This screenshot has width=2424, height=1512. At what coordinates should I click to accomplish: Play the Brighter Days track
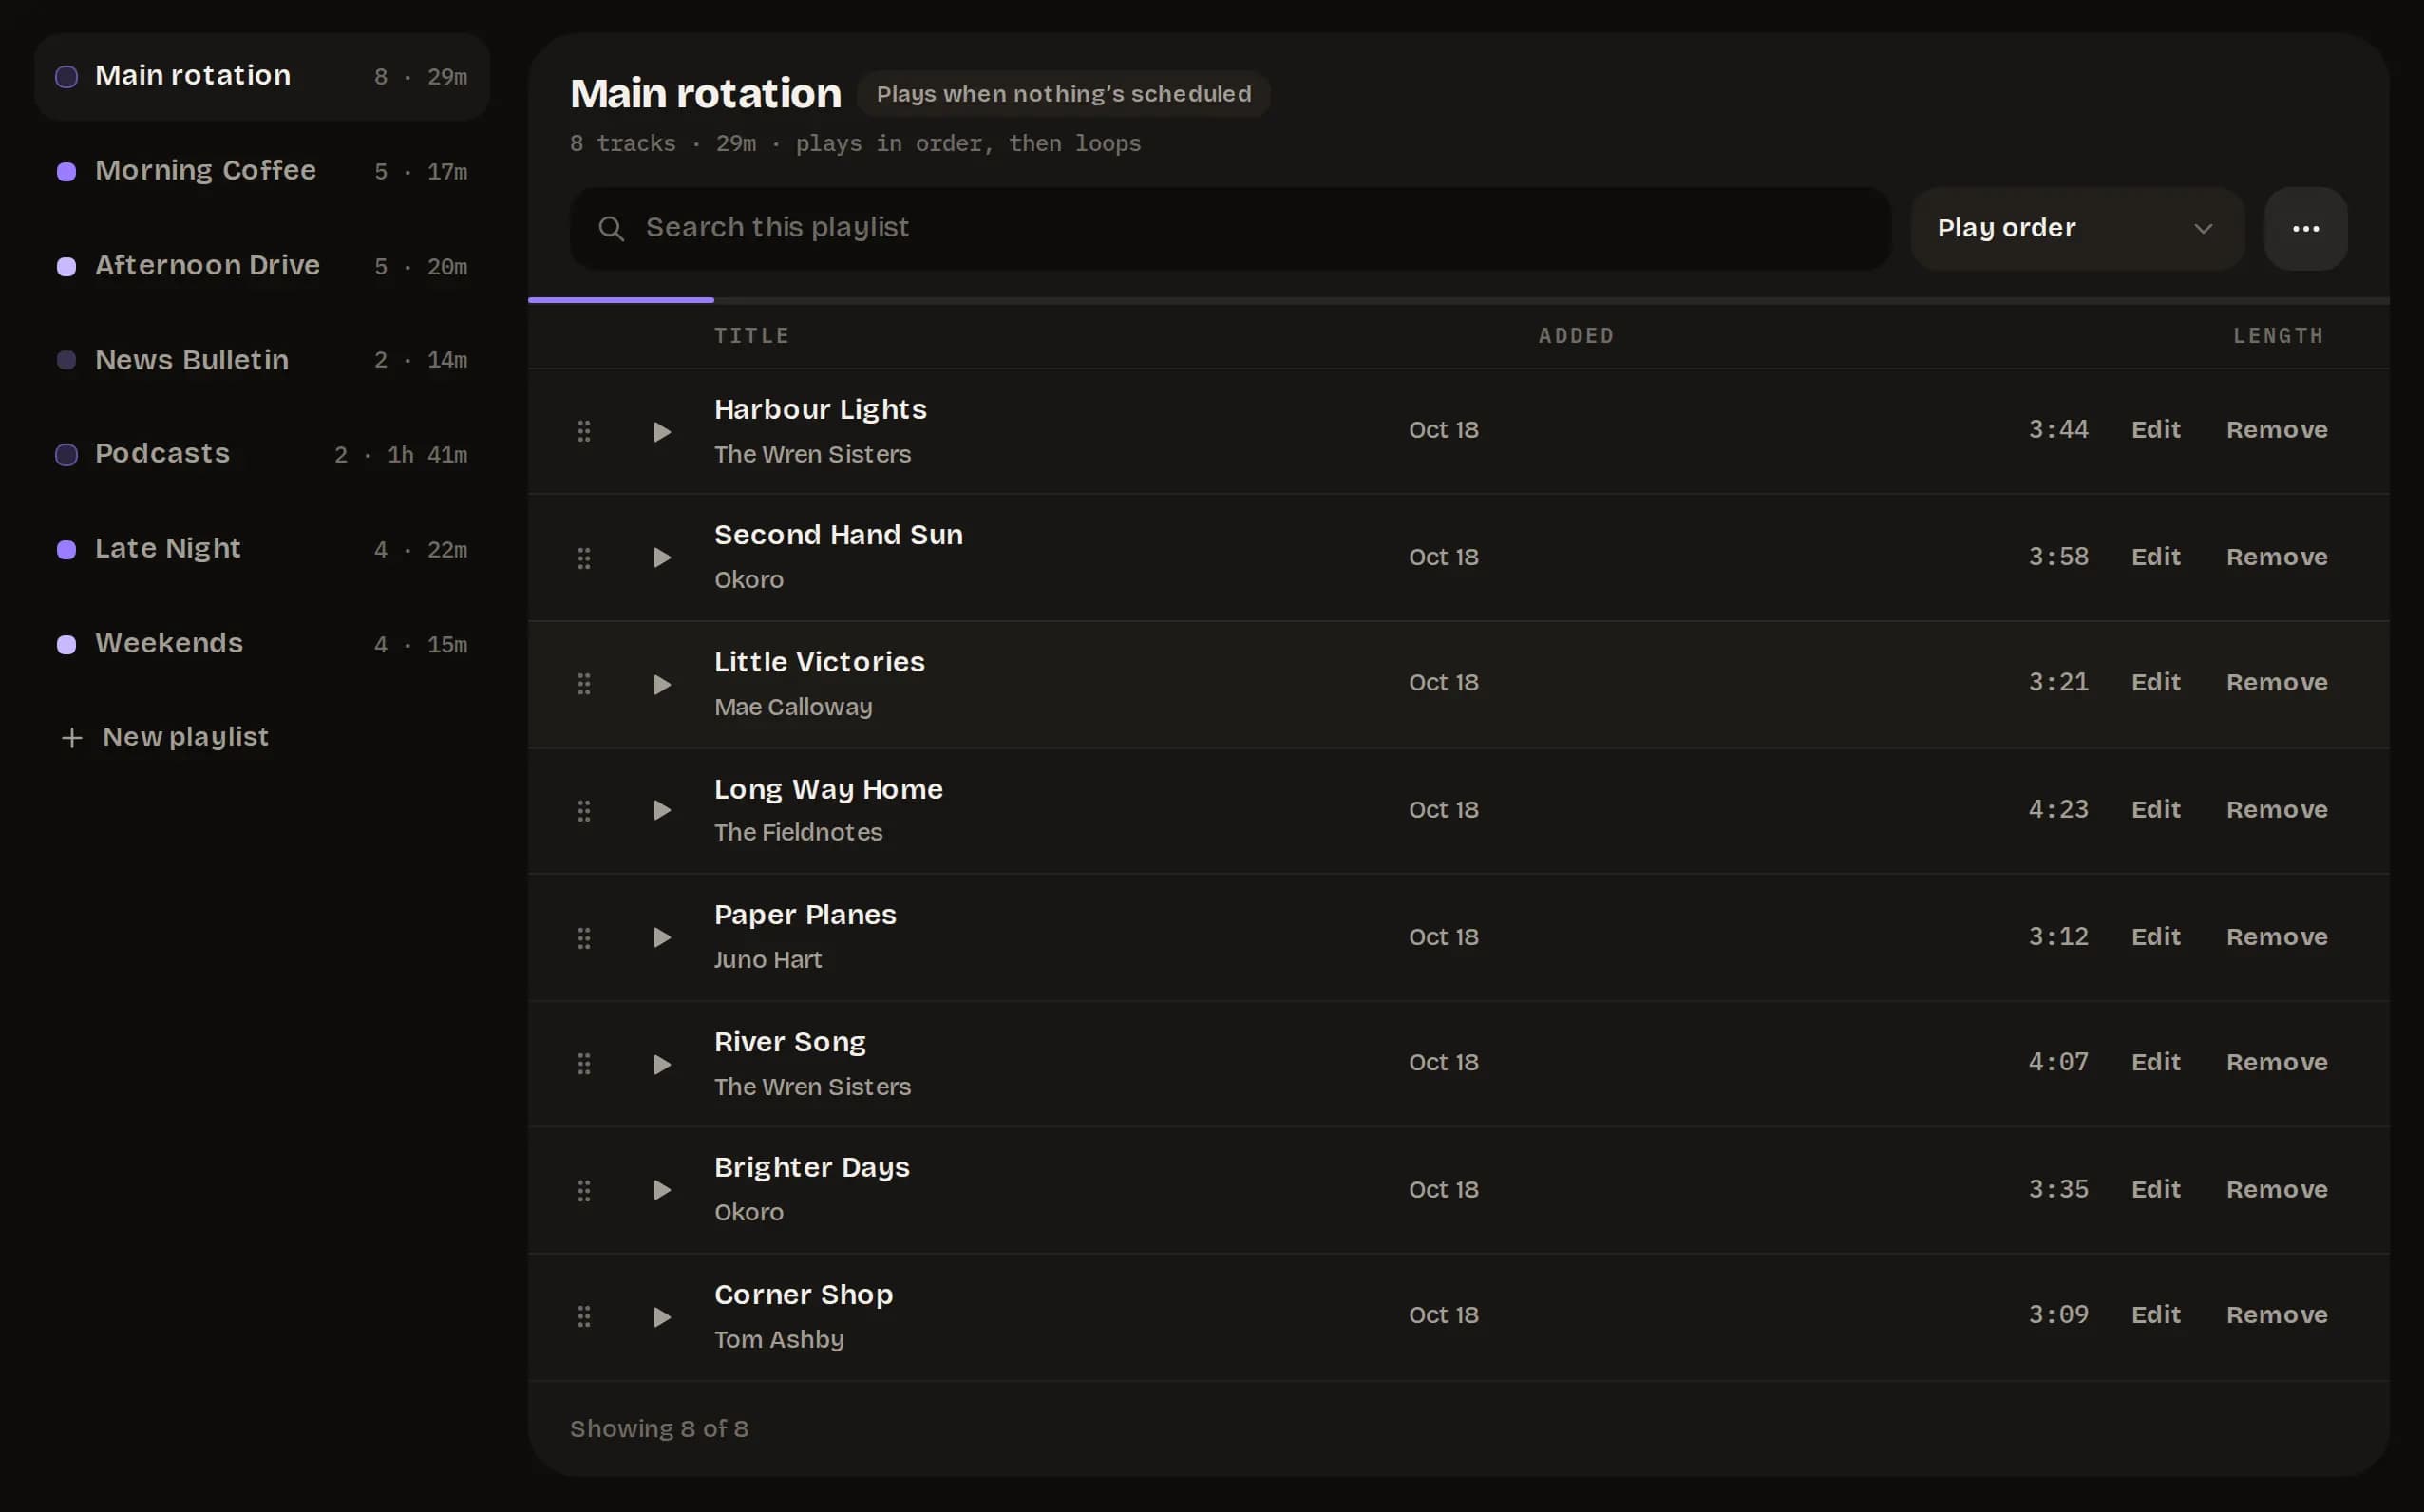pos(661,1190)
